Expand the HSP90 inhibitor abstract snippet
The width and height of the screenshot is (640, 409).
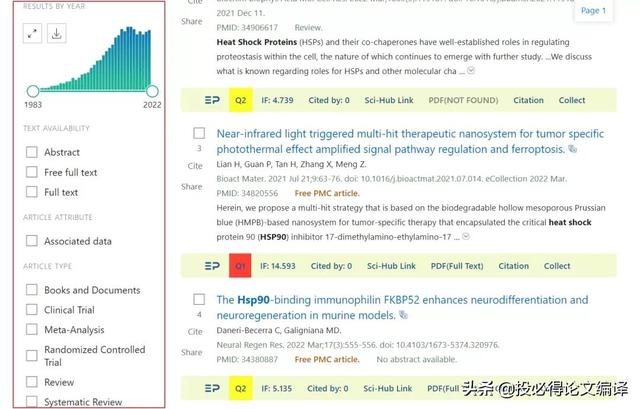click(466, 237)
